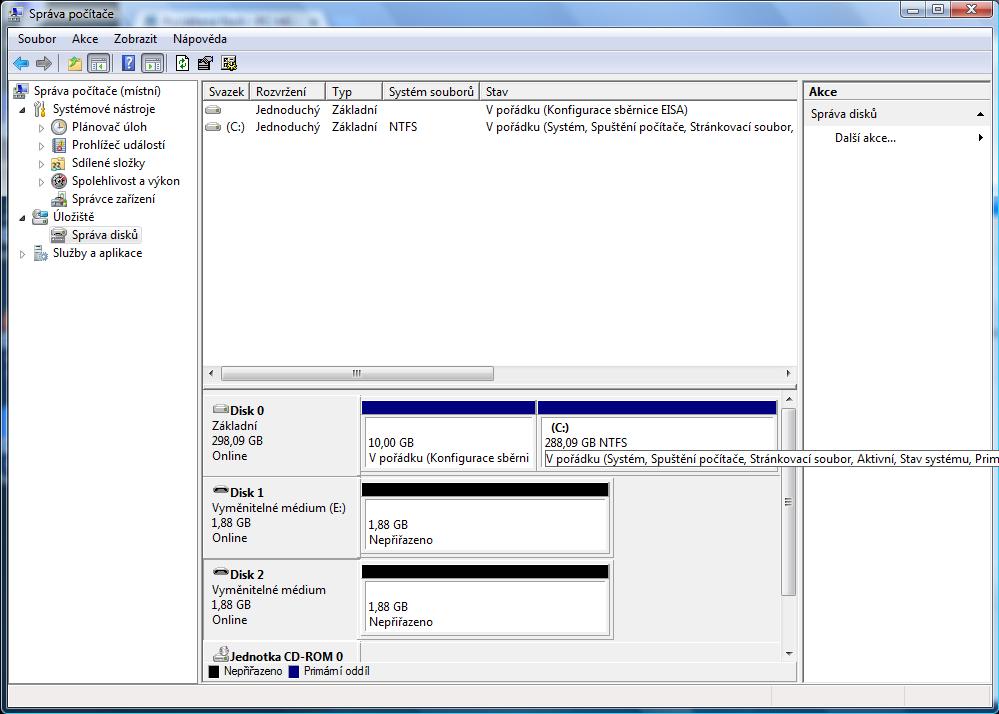The image size is (999, 714).
Task: Click the Disk 1 removable media icon
Action: (220, 492)
